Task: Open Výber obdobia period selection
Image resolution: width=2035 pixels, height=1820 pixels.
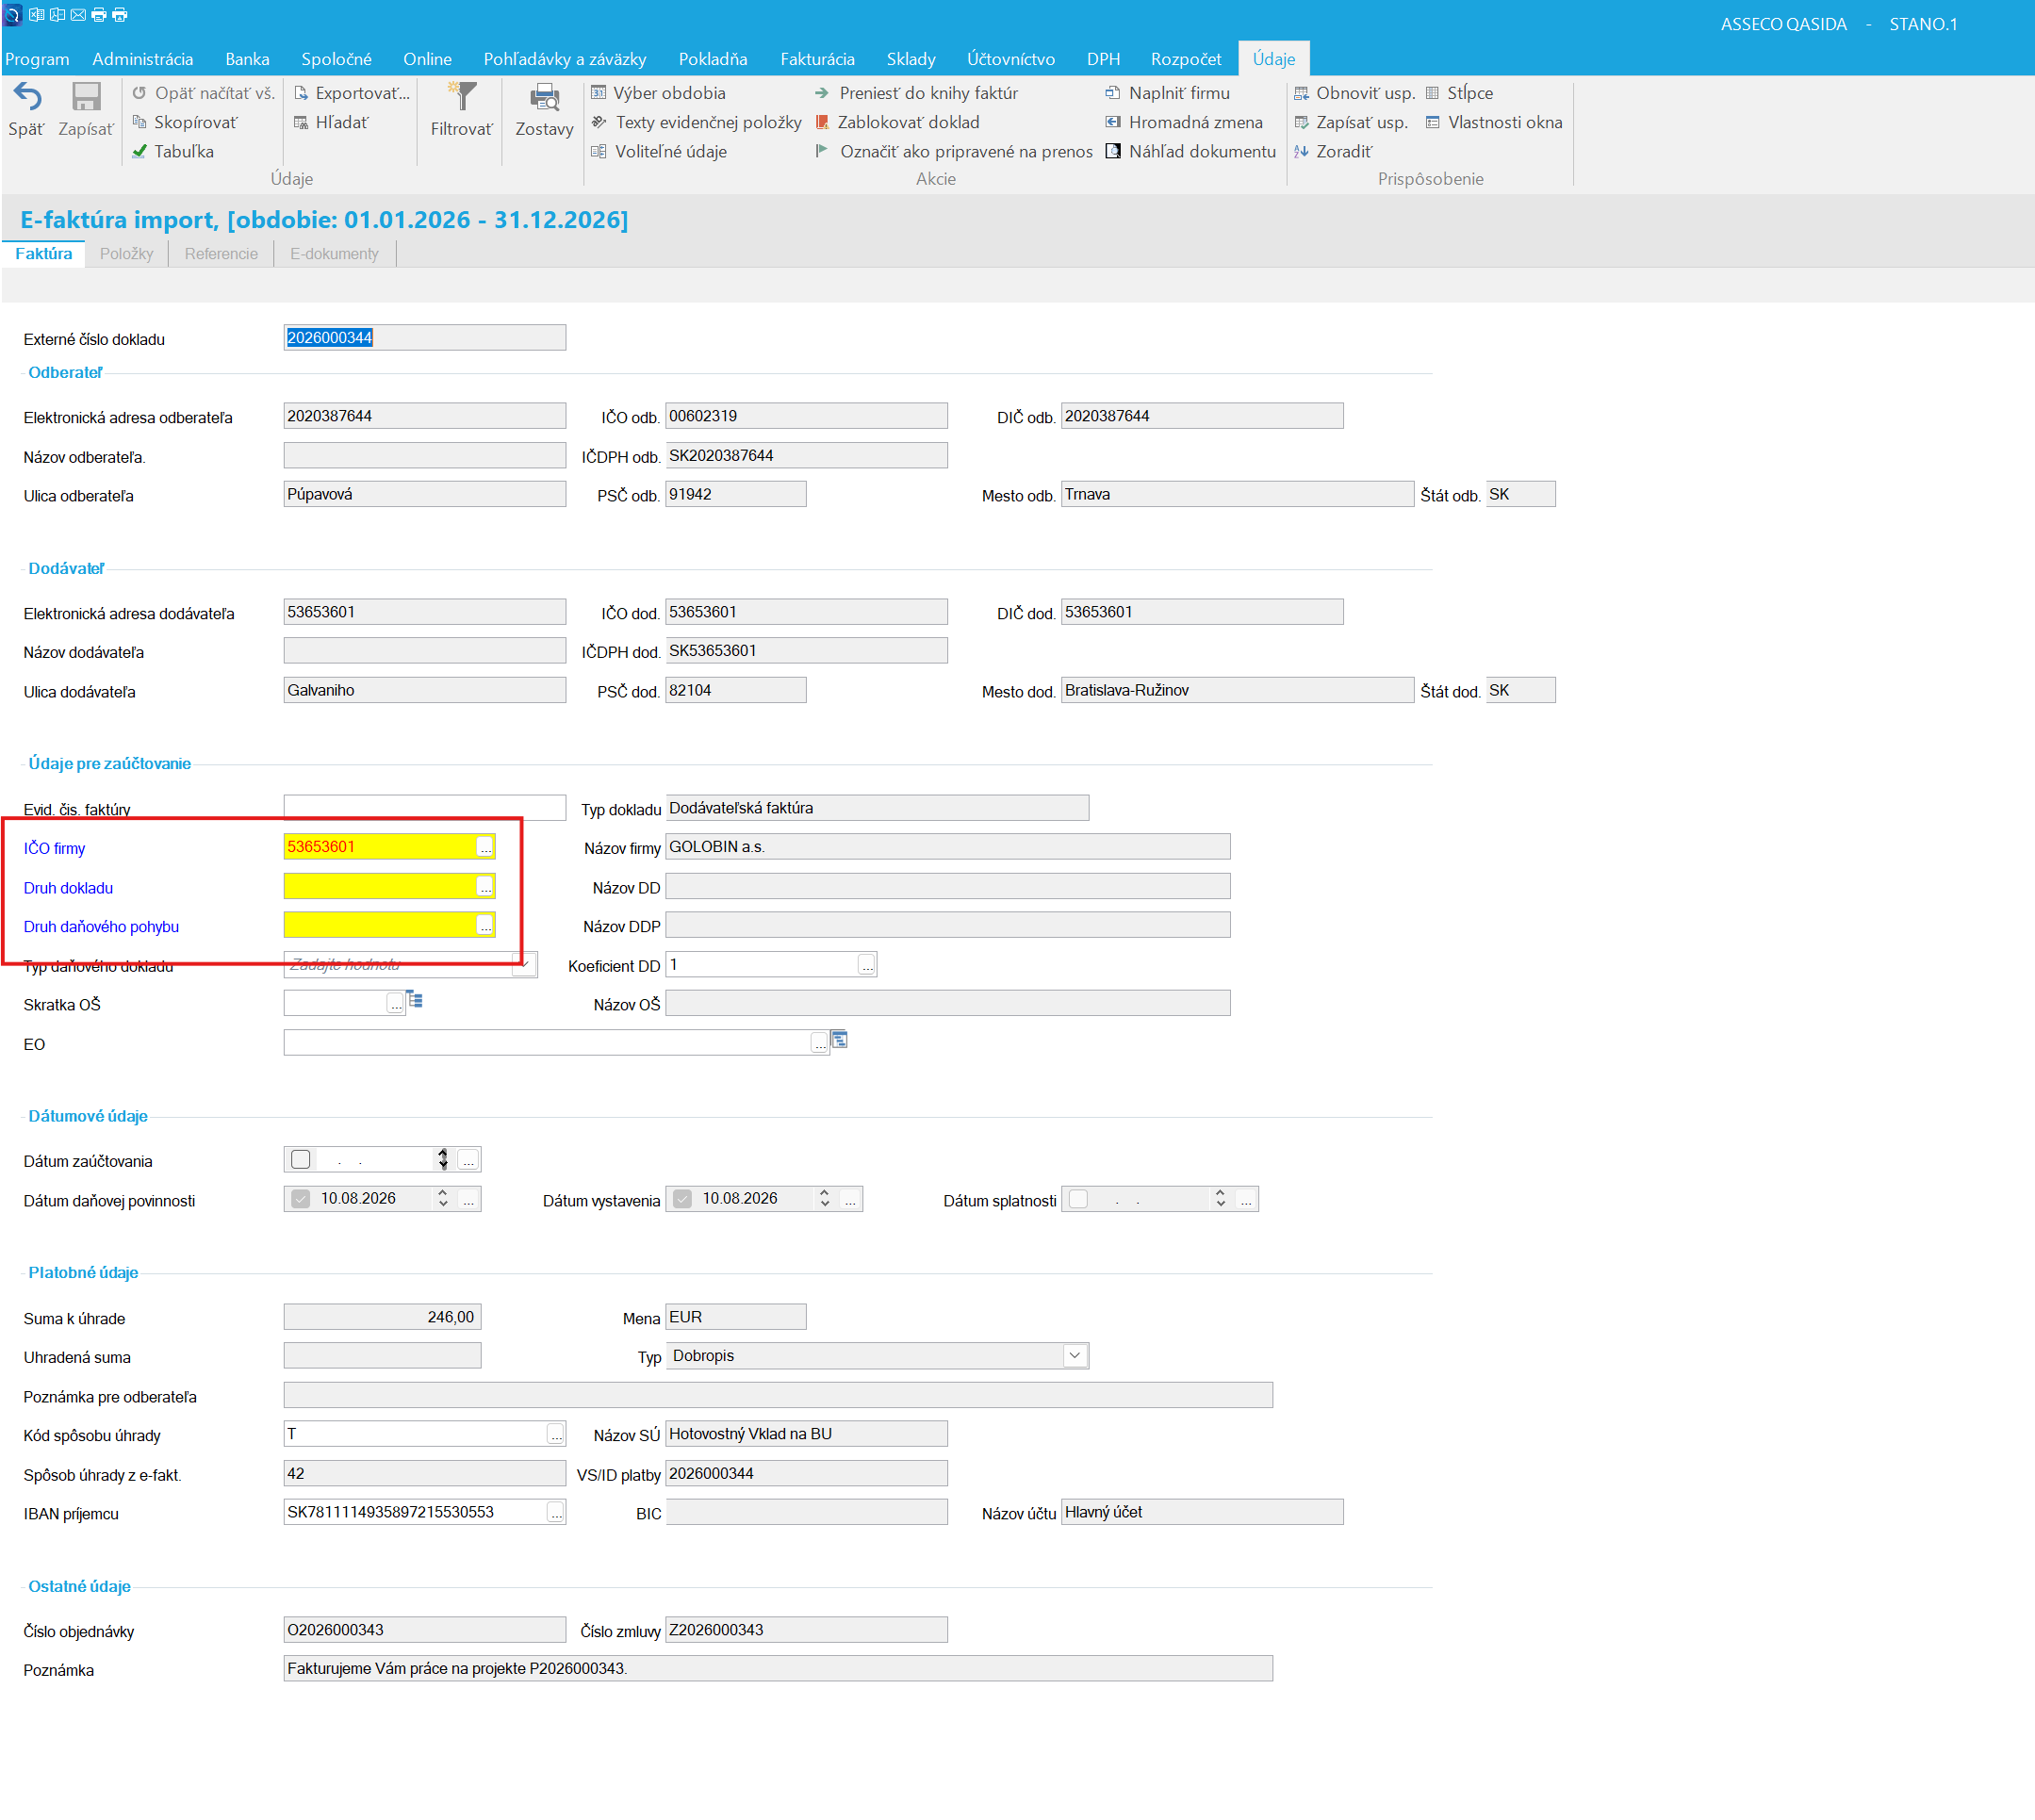Action: click(658, 93)
